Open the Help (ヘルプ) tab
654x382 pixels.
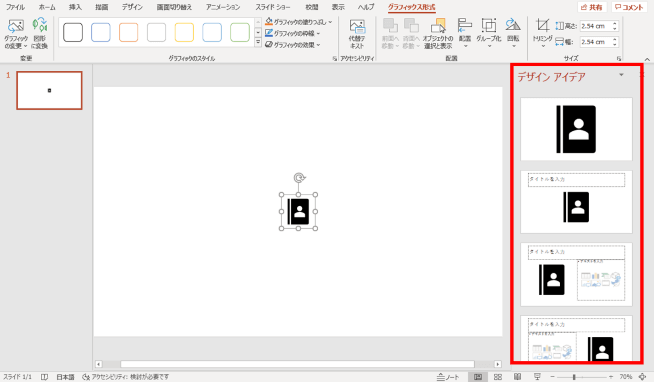tap(366, 7)
